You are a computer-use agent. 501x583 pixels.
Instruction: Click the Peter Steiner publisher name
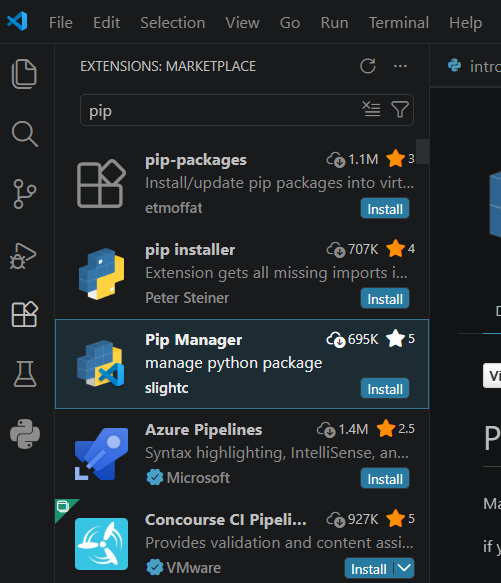click(187, 298)
